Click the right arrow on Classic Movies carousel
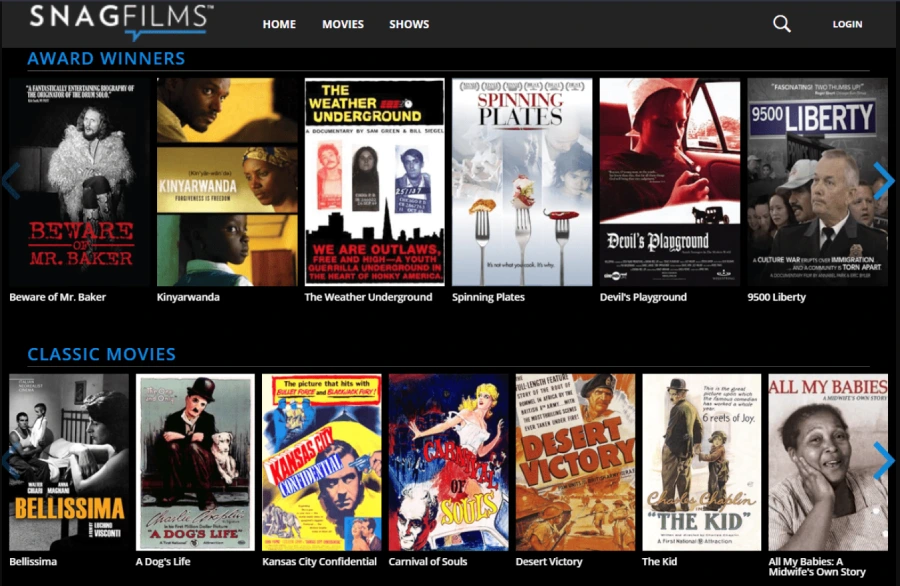This screenshot has width=900, height=586. [884, 462]
